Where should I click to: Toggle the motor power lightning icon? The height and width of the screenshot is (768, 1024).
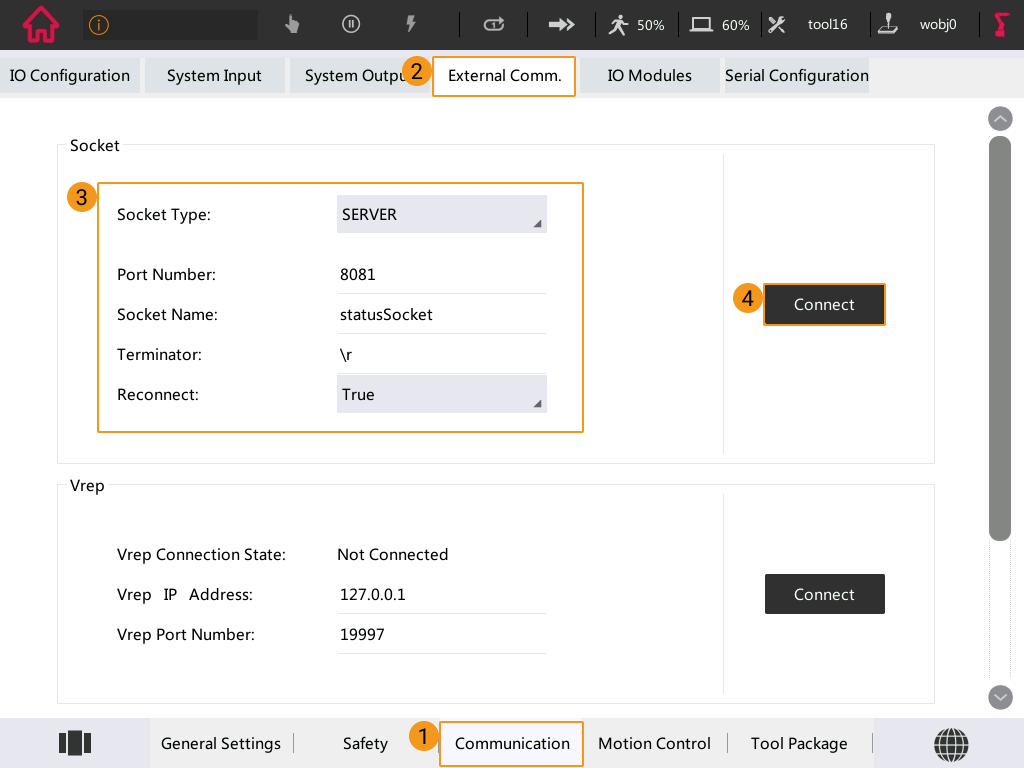[x=410, y=25]
